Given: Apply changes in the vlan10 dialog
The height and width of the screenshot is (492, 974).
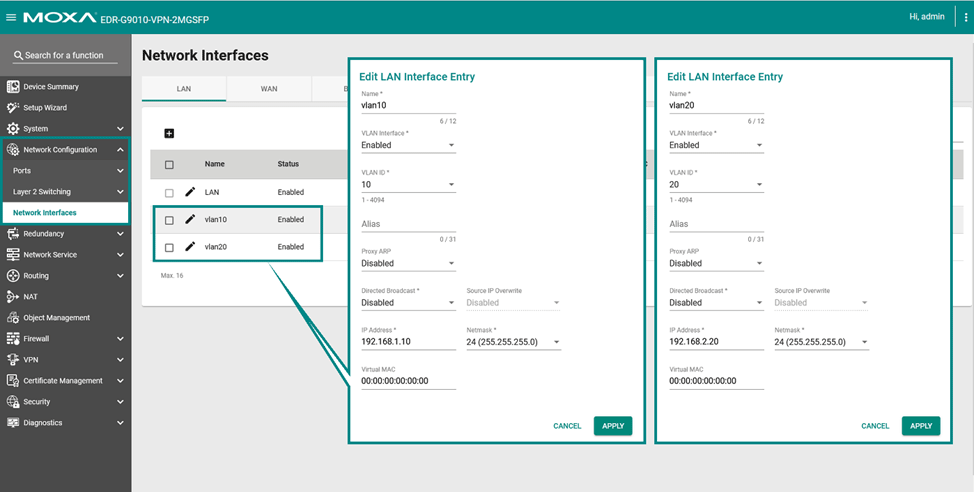Looking at the screenshot, I should coord(613,426).
